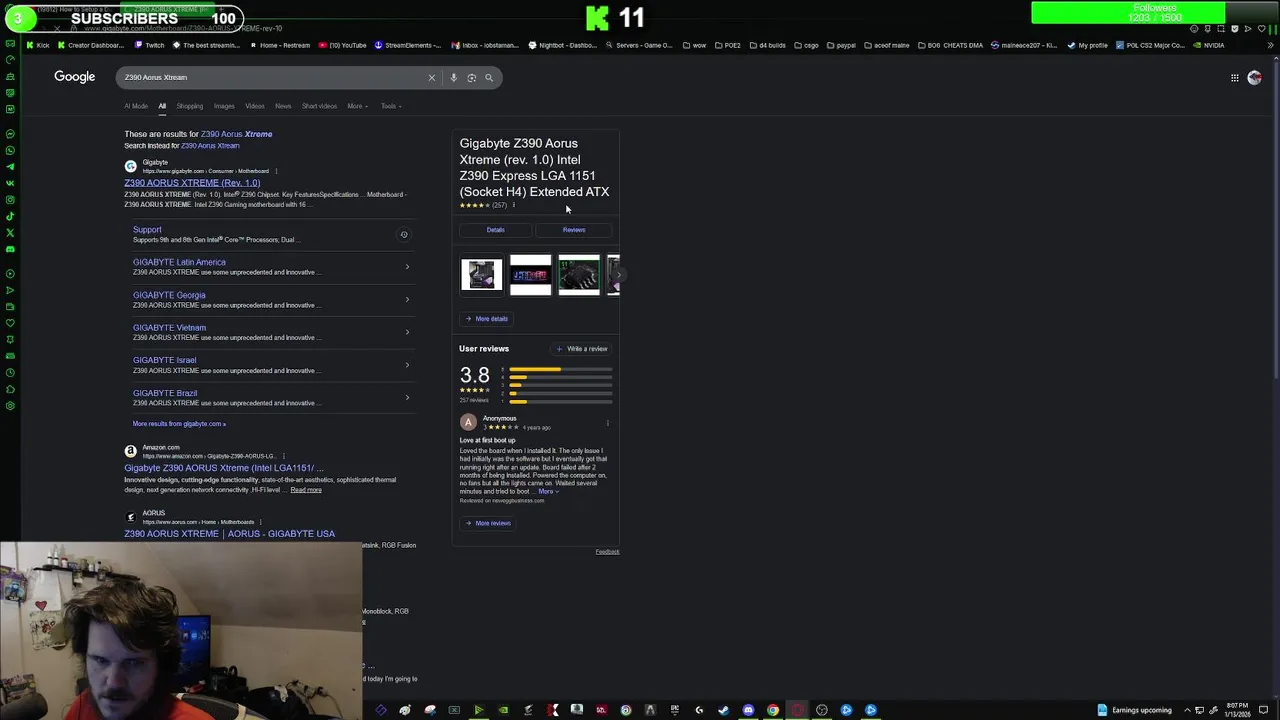1280x720 pixels.
Task: Open Discord from the taskbar
Action: (748, 710)
